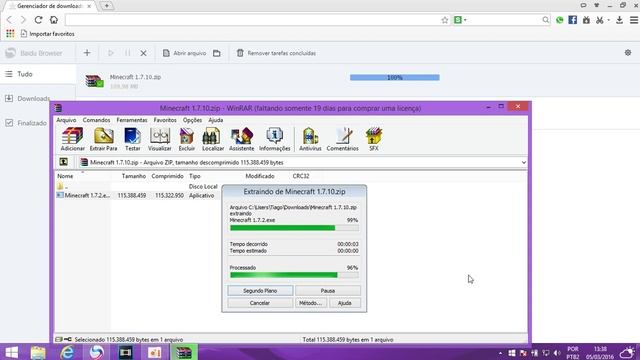
Task: Click Abrir arquivo in download manager
Action: 184,53
